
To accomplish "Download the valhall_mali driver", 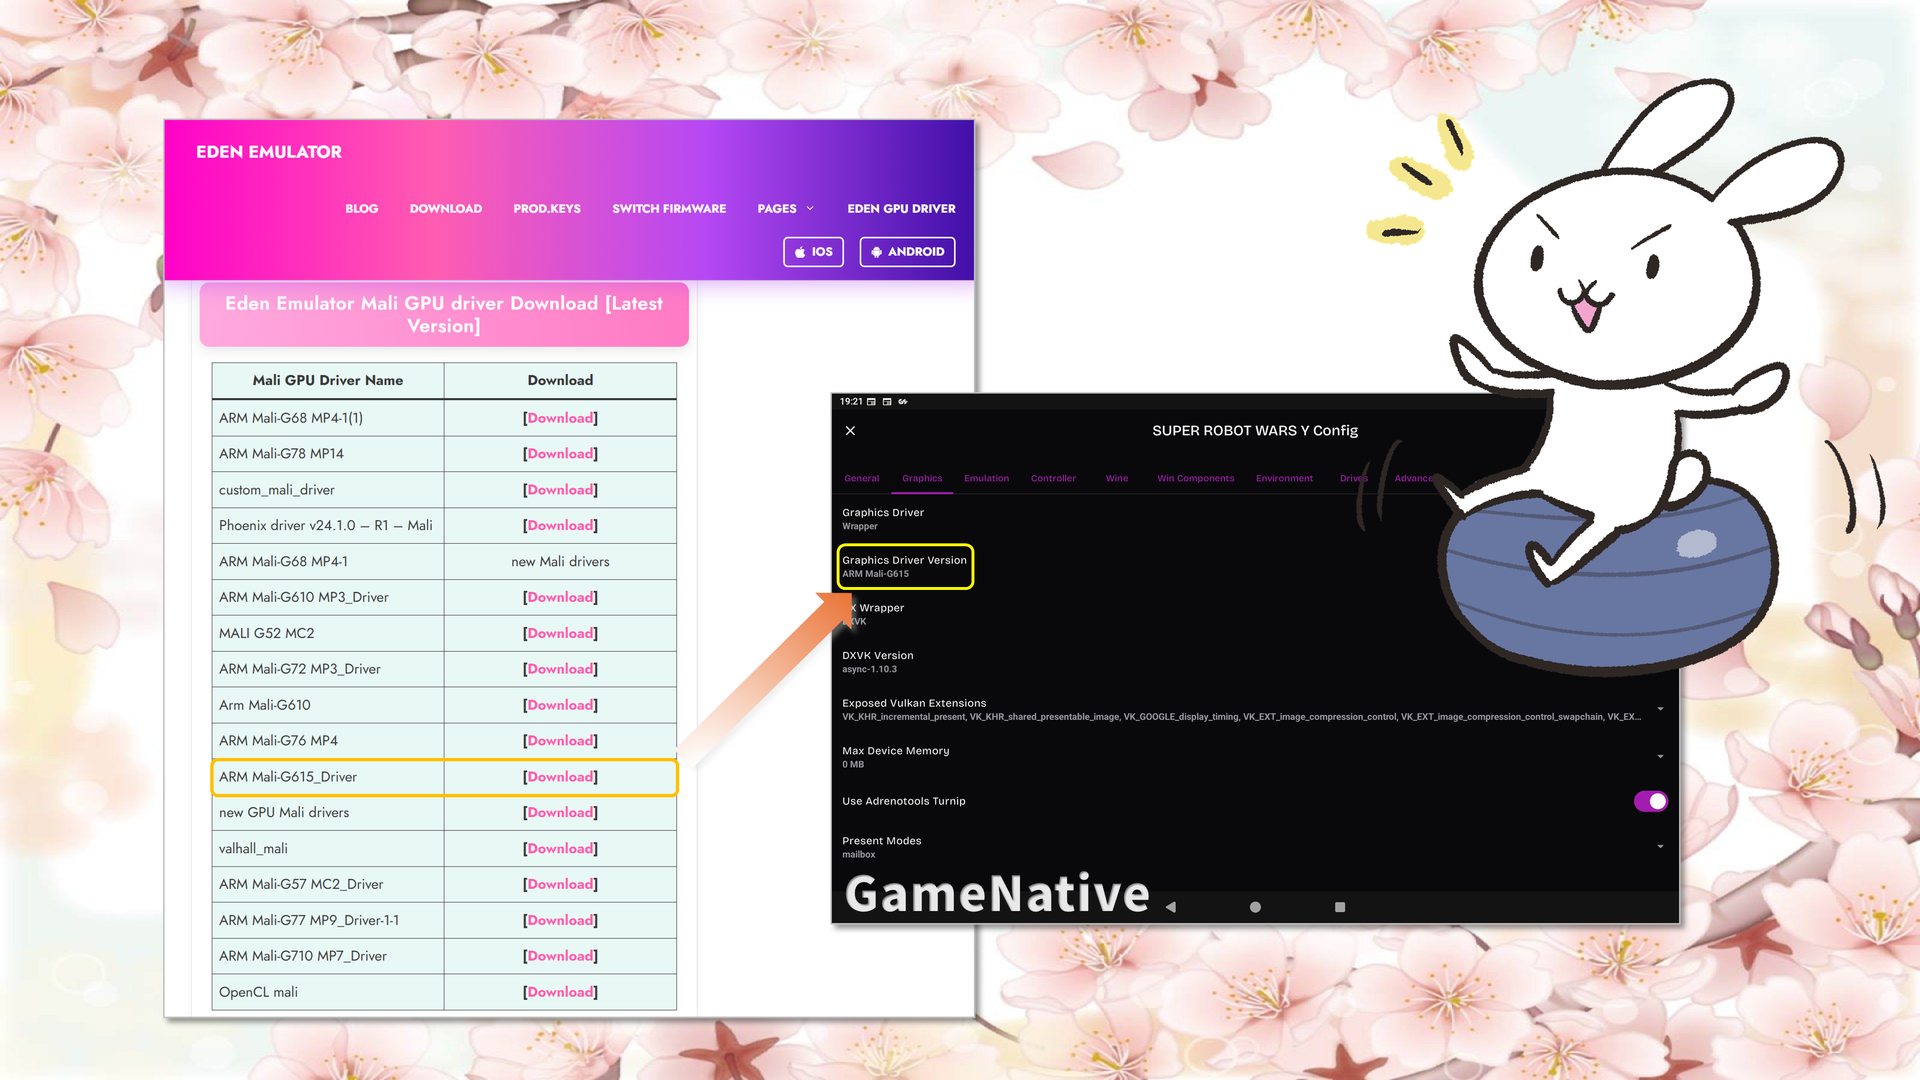I will coord(560,849).
